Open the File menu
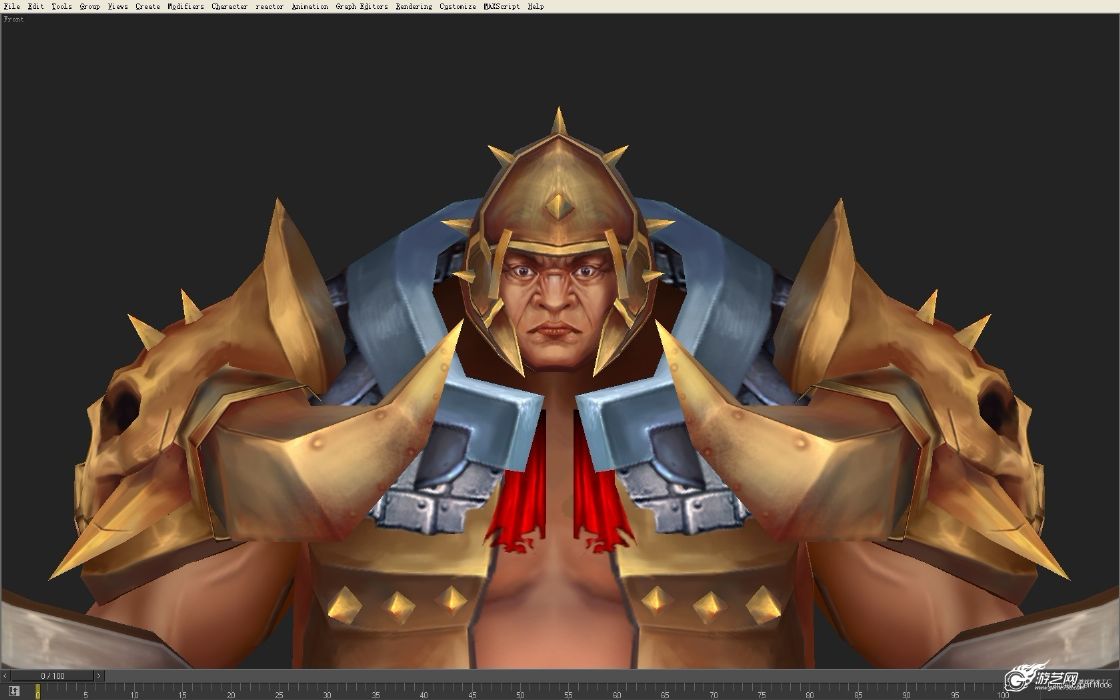The width and height of the screenshot is (1120, 700). pos(12,6)
